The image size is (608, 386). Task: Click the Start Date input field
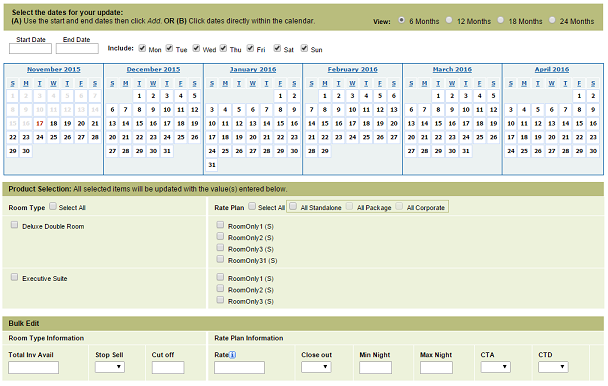30,48
